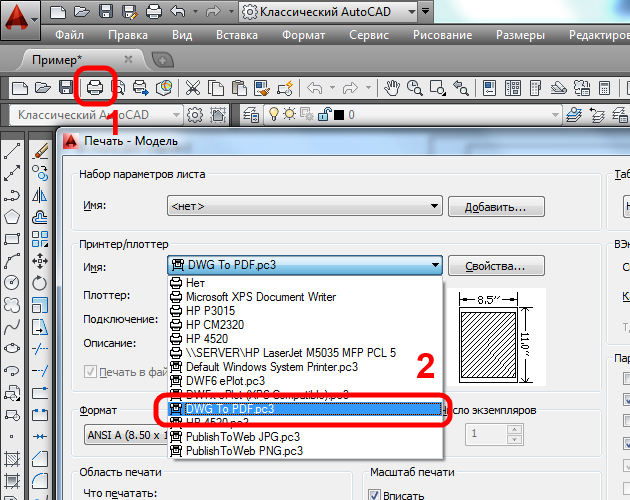Open the page setup 'Имя' dropdown showing <нет>

click(305, 206)
